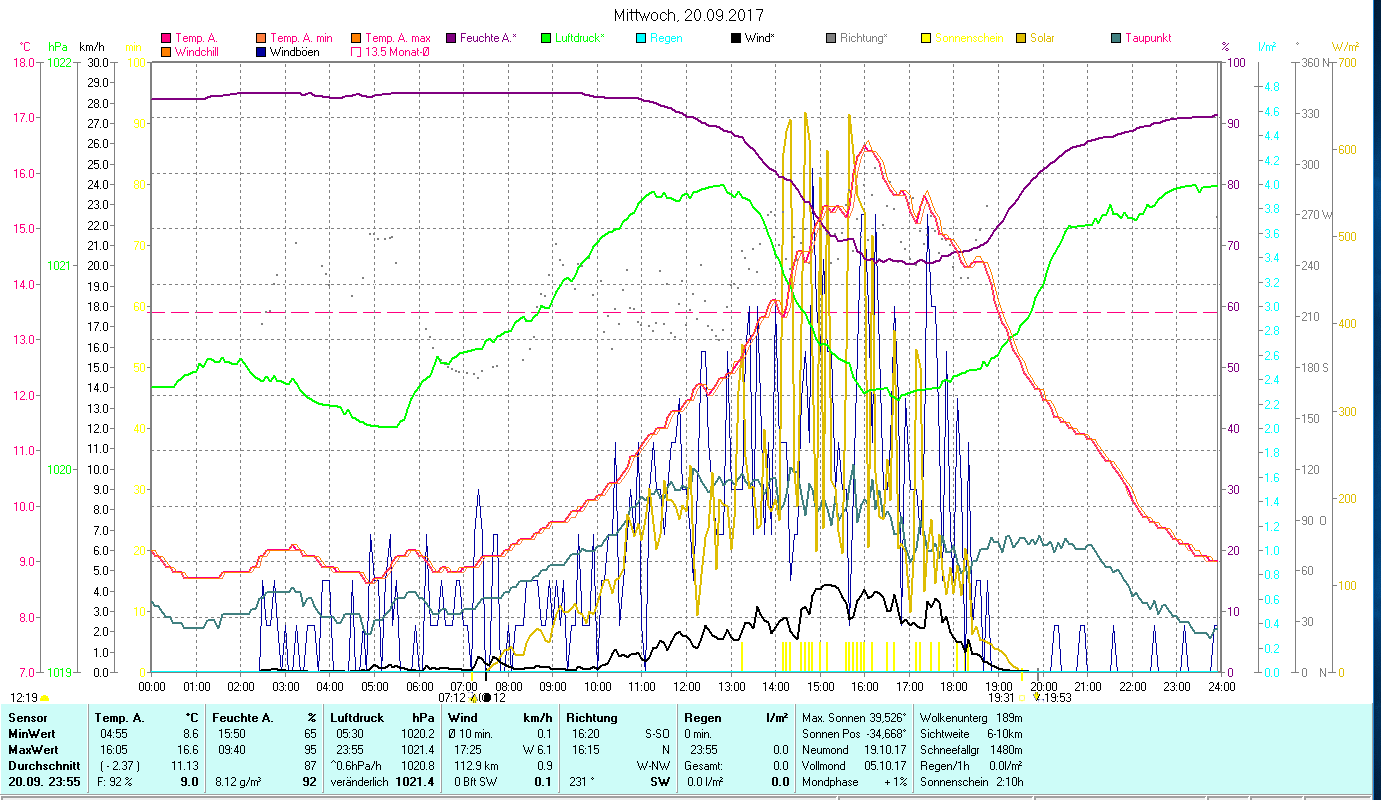Click the Wind* black legend box
Screen dimensions: 1381x800
pos(736,39)
